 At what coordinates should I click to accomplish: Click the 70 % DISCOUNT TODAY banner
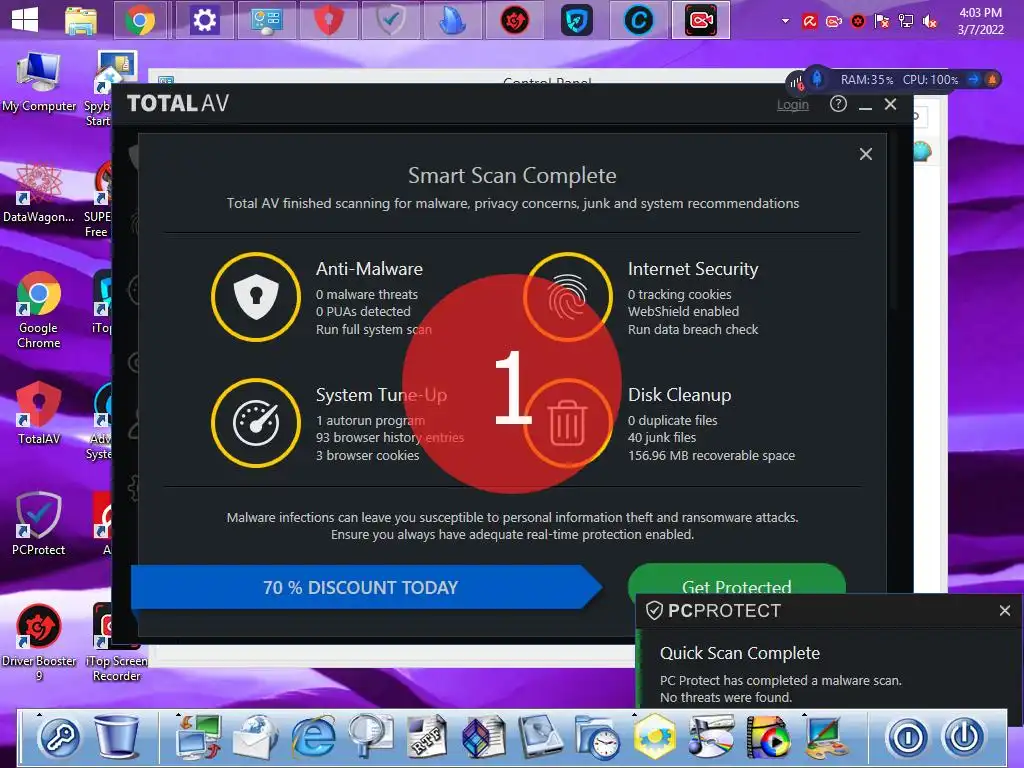click(x=366, y=587)
